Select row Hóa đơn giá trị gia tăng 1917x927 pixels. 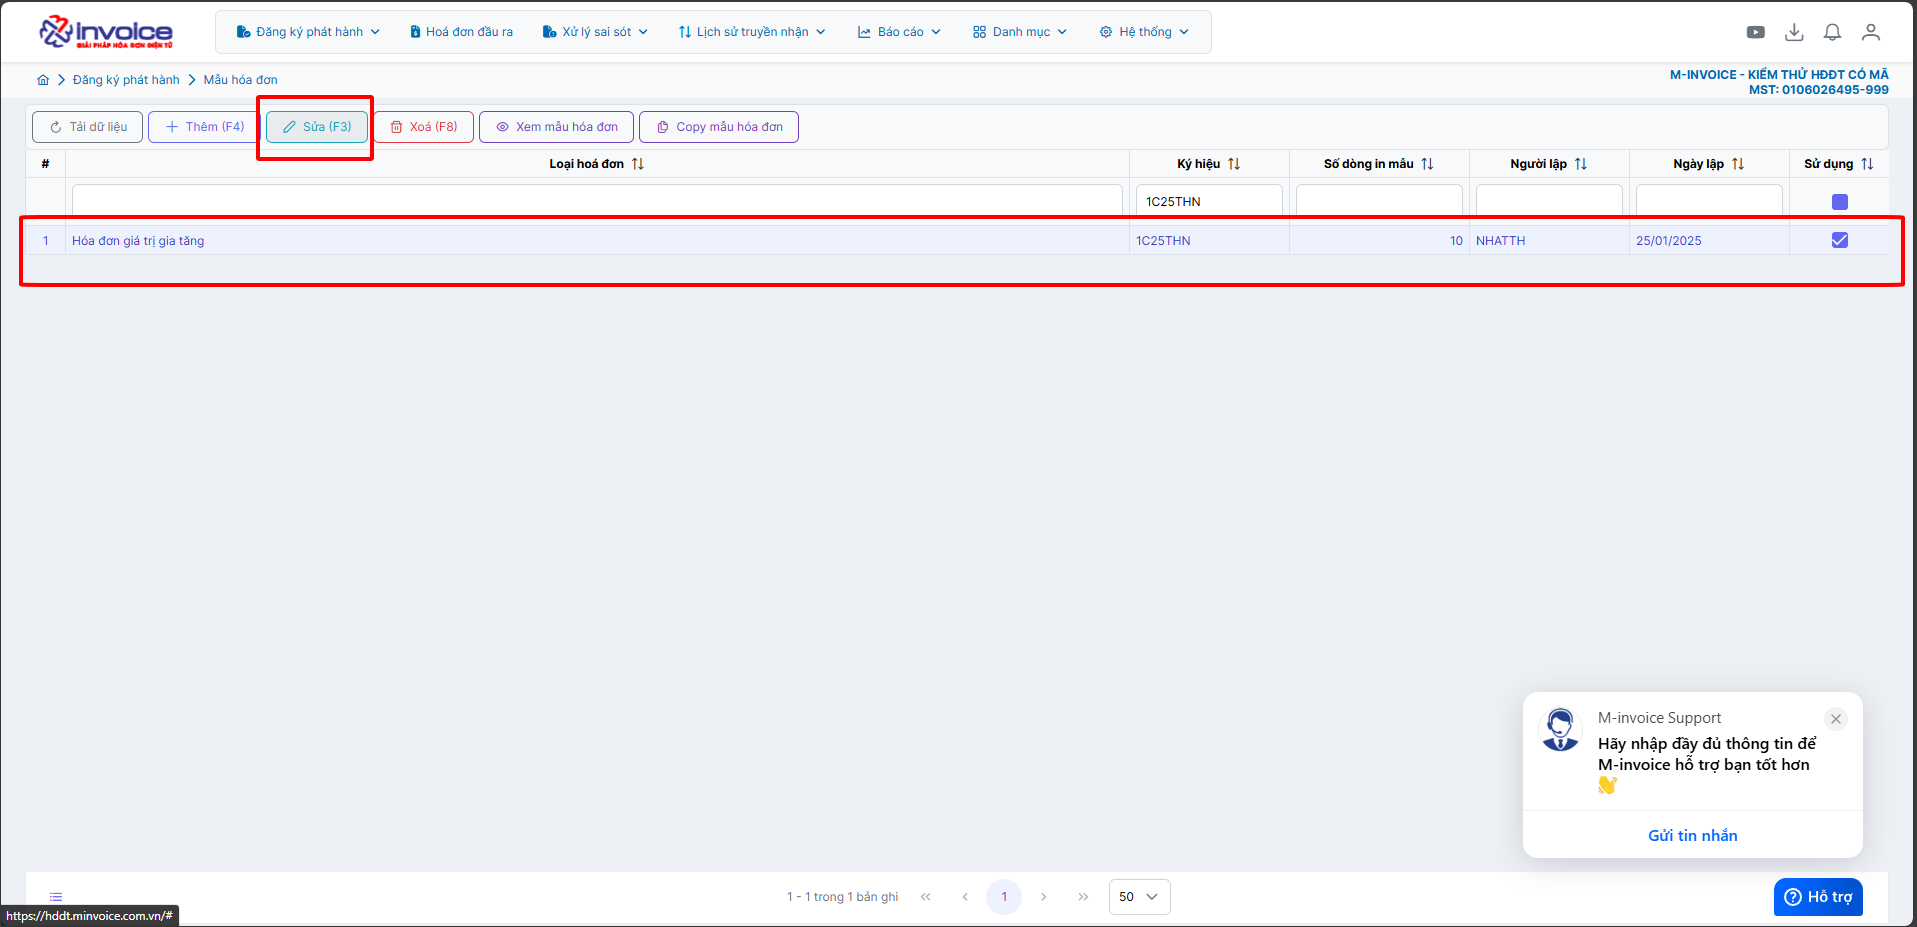(x=957, y=240)
